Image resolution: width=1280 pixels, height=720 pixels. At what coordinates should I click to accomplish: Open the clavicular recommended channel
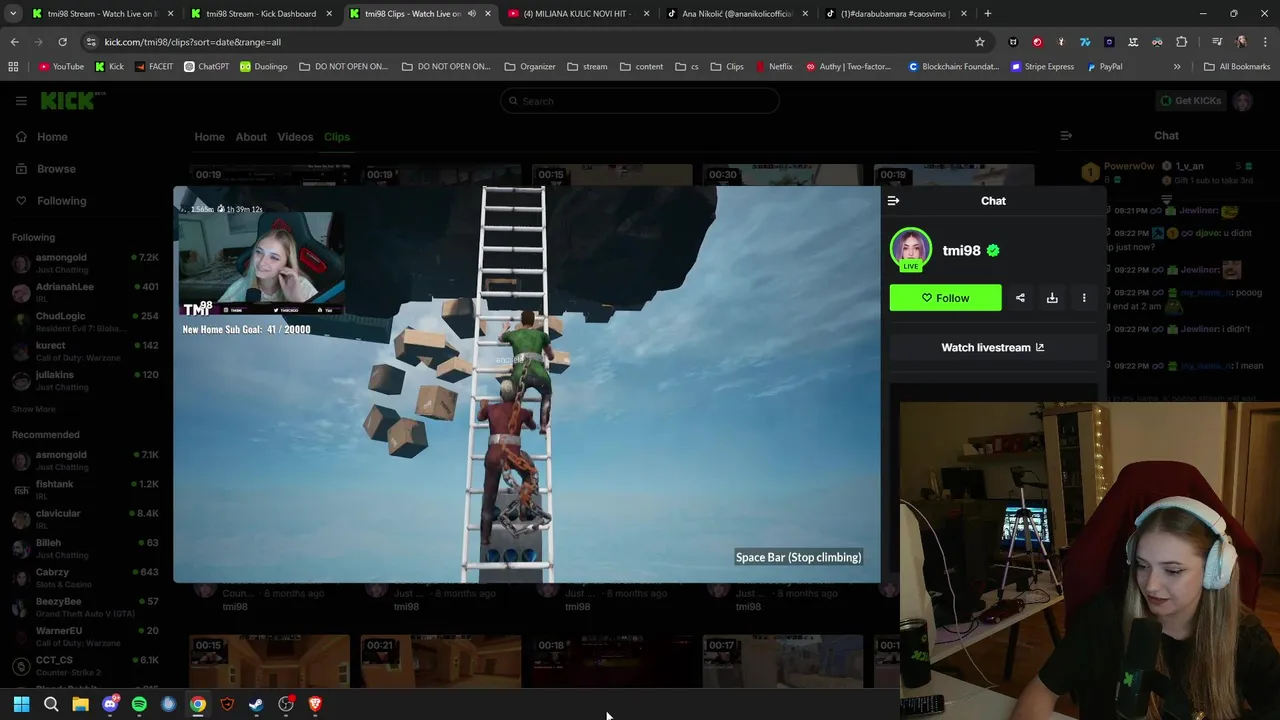(x=85, y=520)
